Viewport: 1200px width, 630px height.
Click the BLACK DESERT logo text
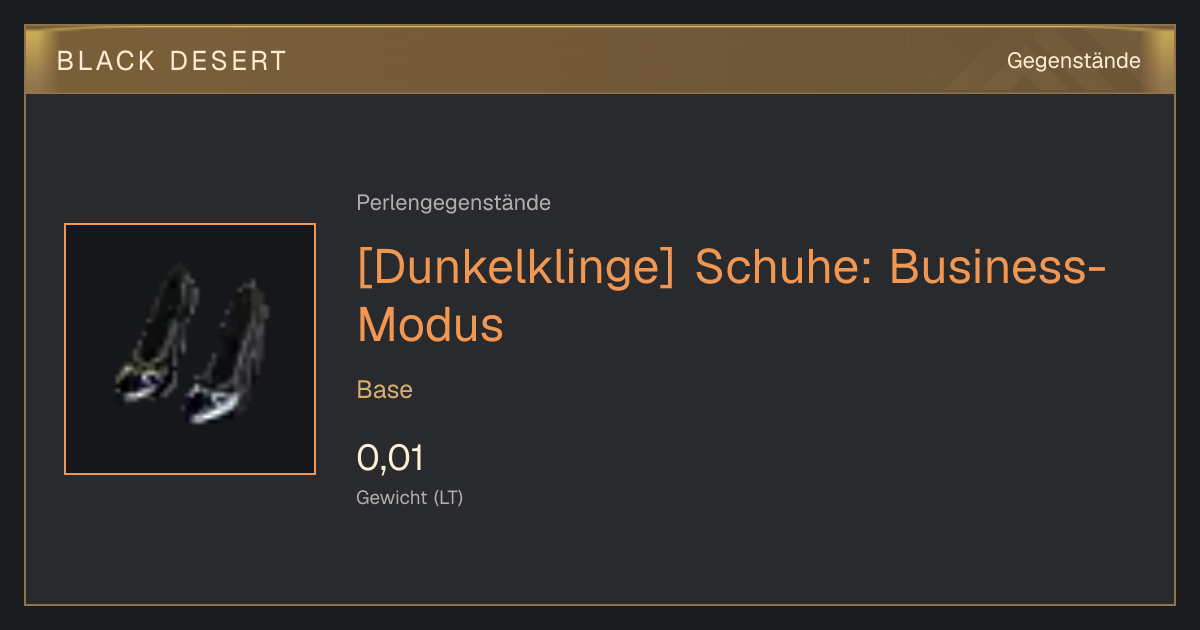coord(172,61)
